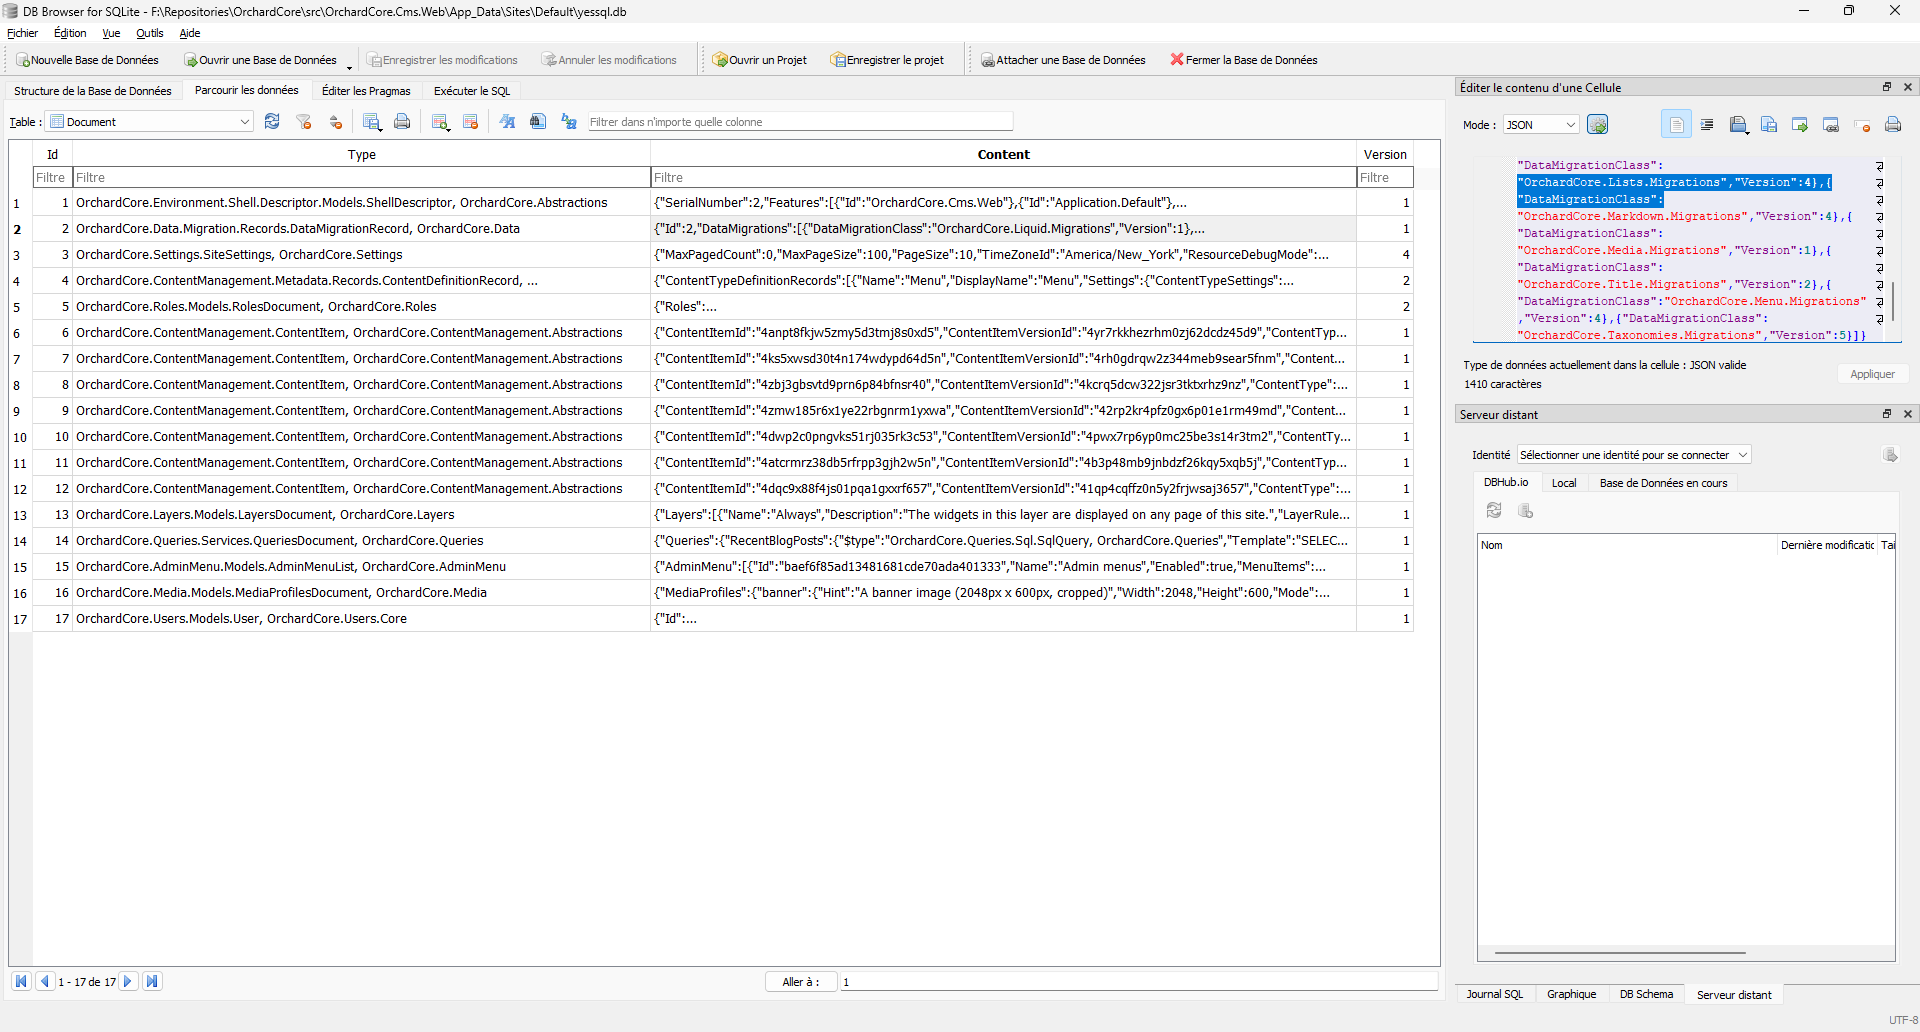Open the identity selector for remote connection
The width and height of the screenshot is (1920, 1032).
pyautogui.click(x=1633, y=455)
